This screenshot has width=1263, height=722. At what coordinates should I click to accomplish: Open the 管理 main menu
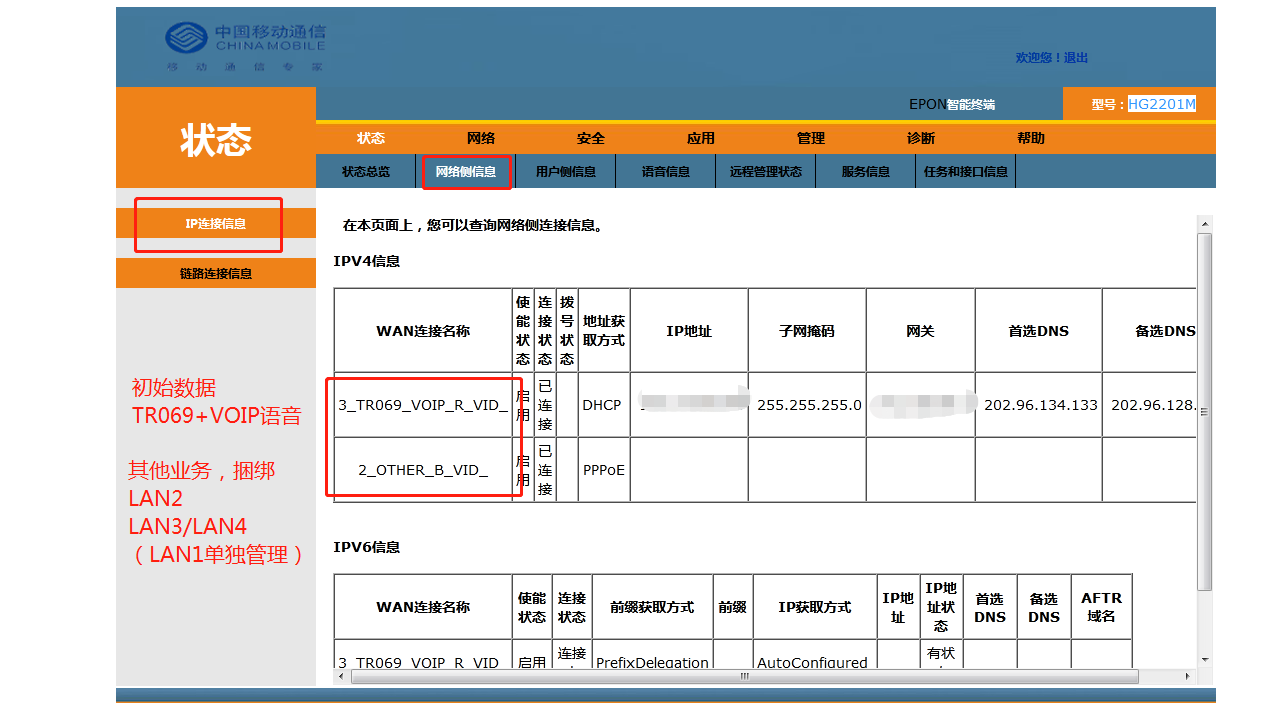(x=811, y=138)
